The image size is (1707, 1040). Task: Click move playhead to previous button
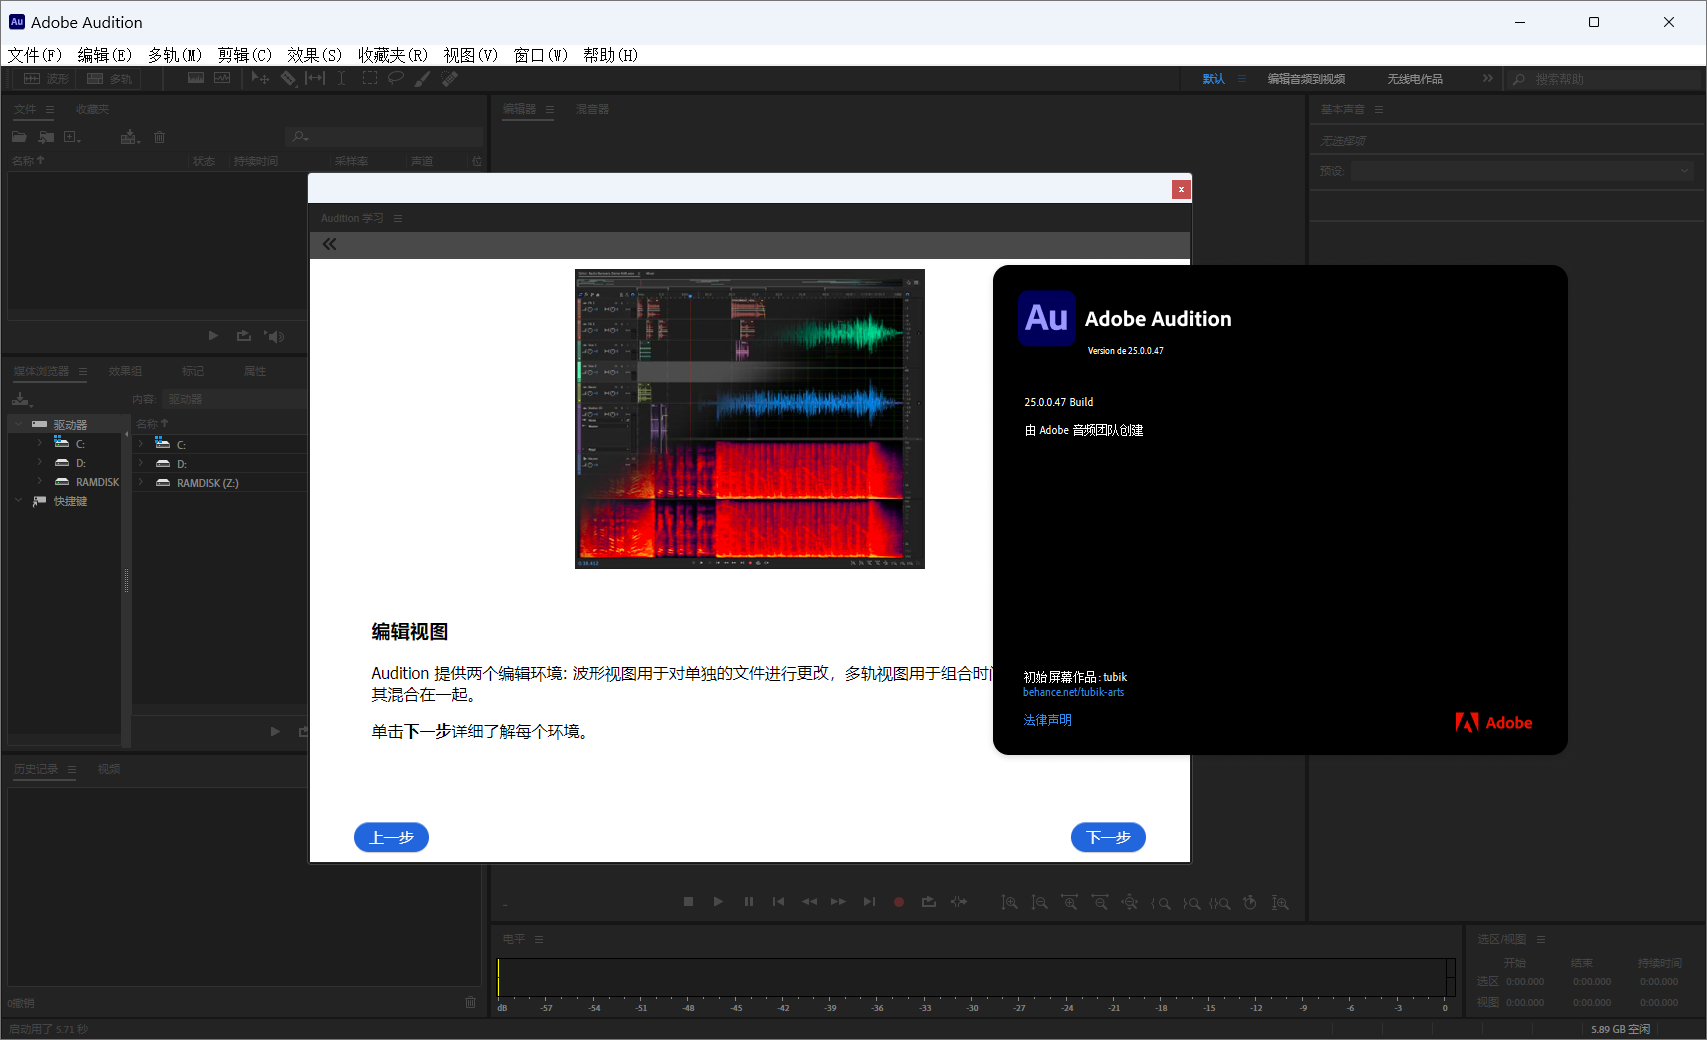pos(778,902)
